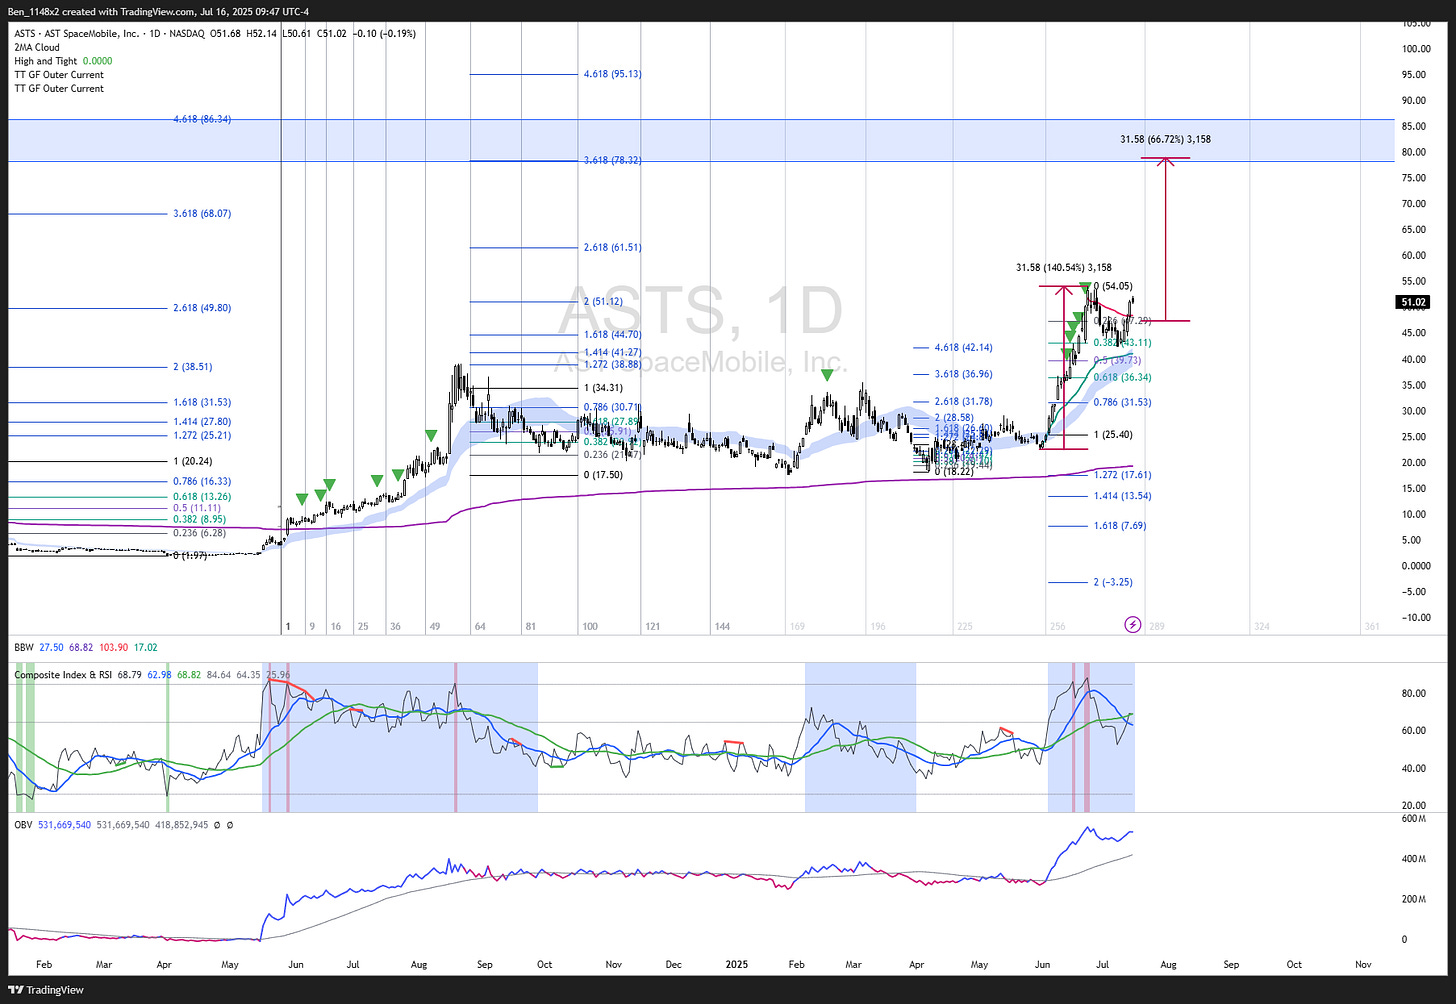Click the Fibonacci label '0.786 (16.33)'
The width and height of the screenshot is (1456, 1004).
point(202,481)
